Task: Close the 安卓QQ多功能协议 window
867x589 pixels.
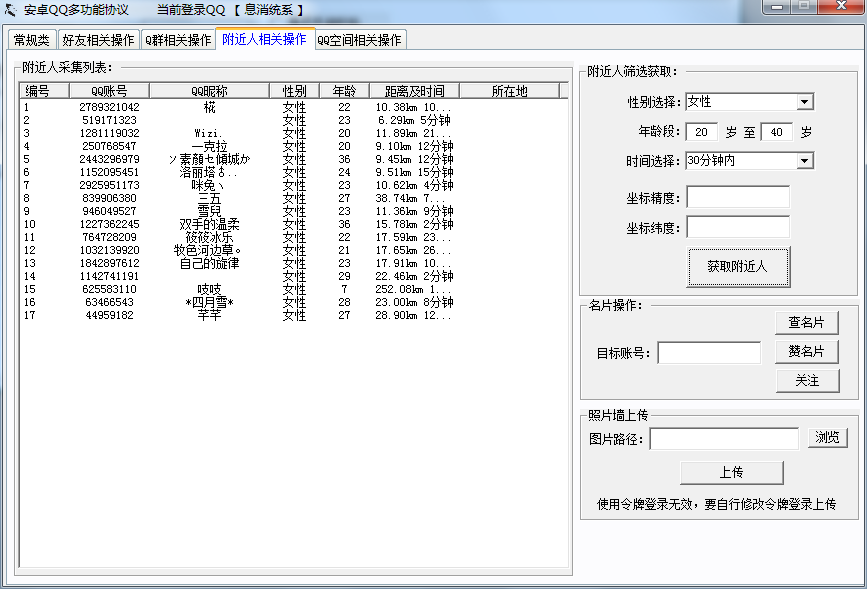Action: point(842,6)
